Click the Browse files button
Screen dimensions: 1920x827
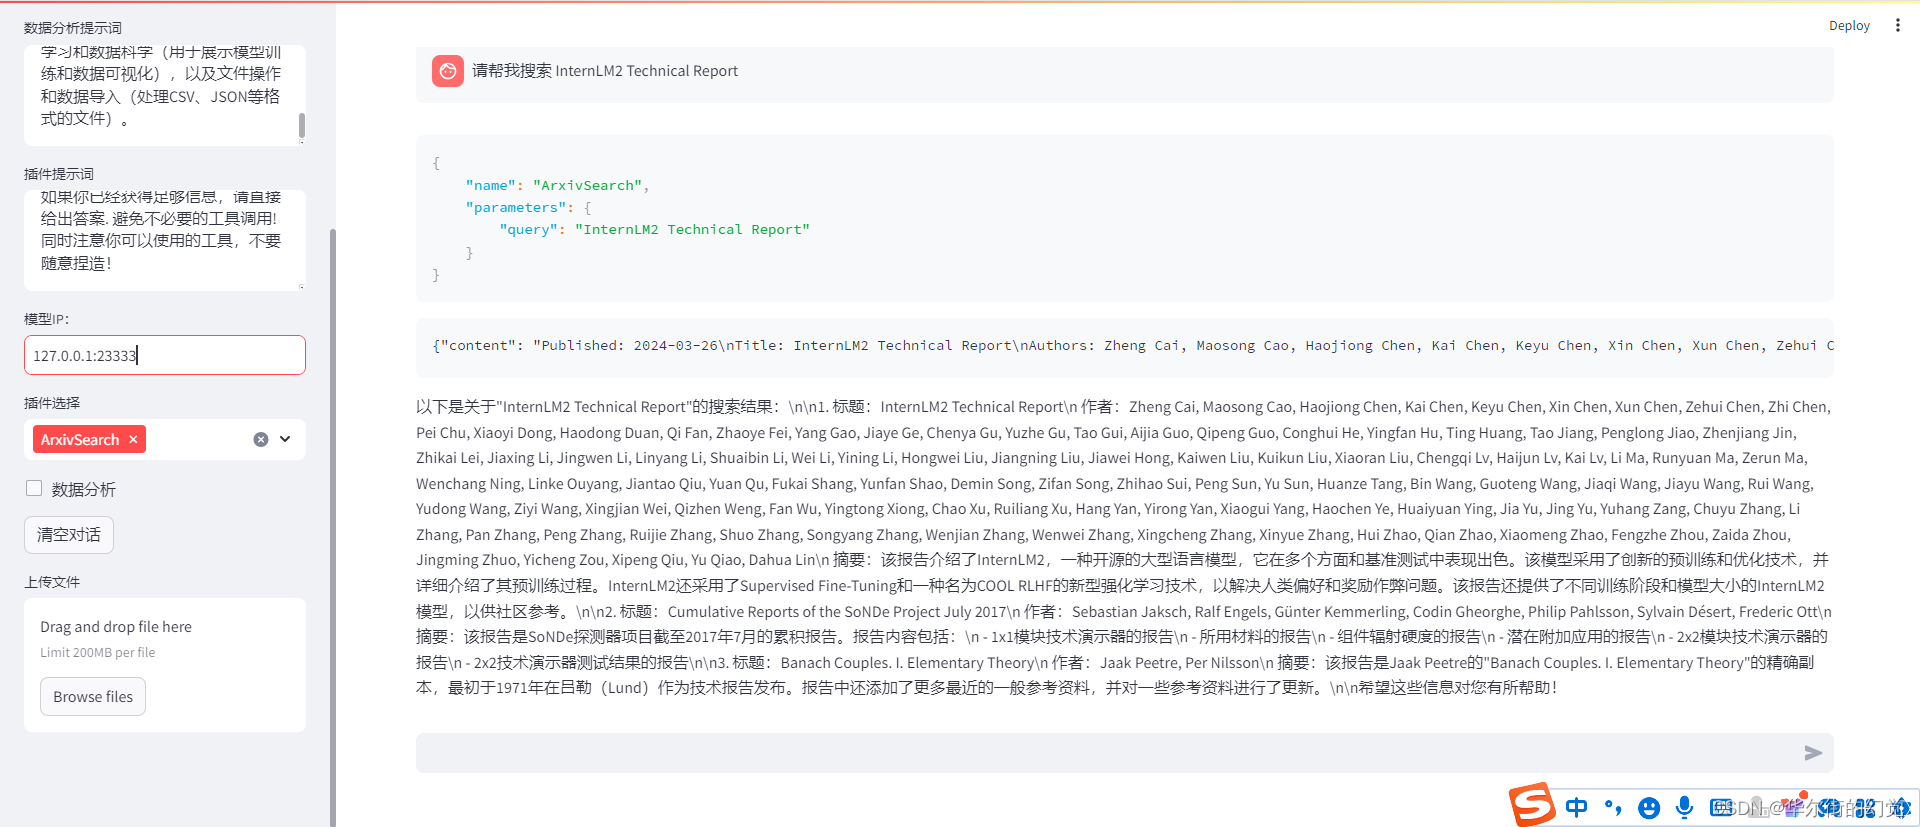point(93,697)
